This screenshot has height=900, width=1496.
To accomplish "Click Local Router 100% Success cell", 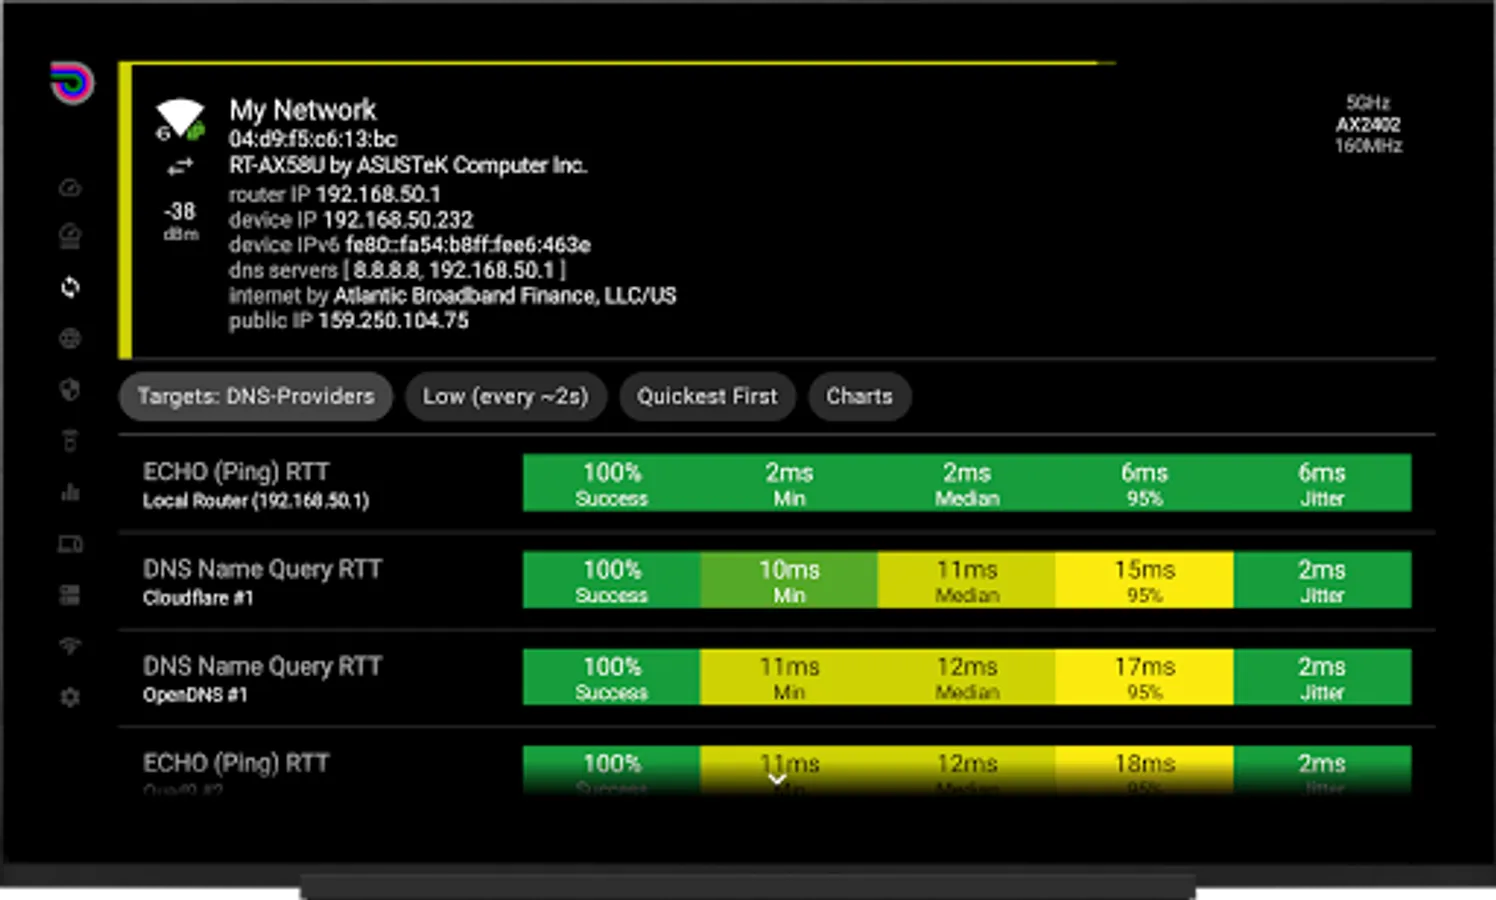I will 612,483.
